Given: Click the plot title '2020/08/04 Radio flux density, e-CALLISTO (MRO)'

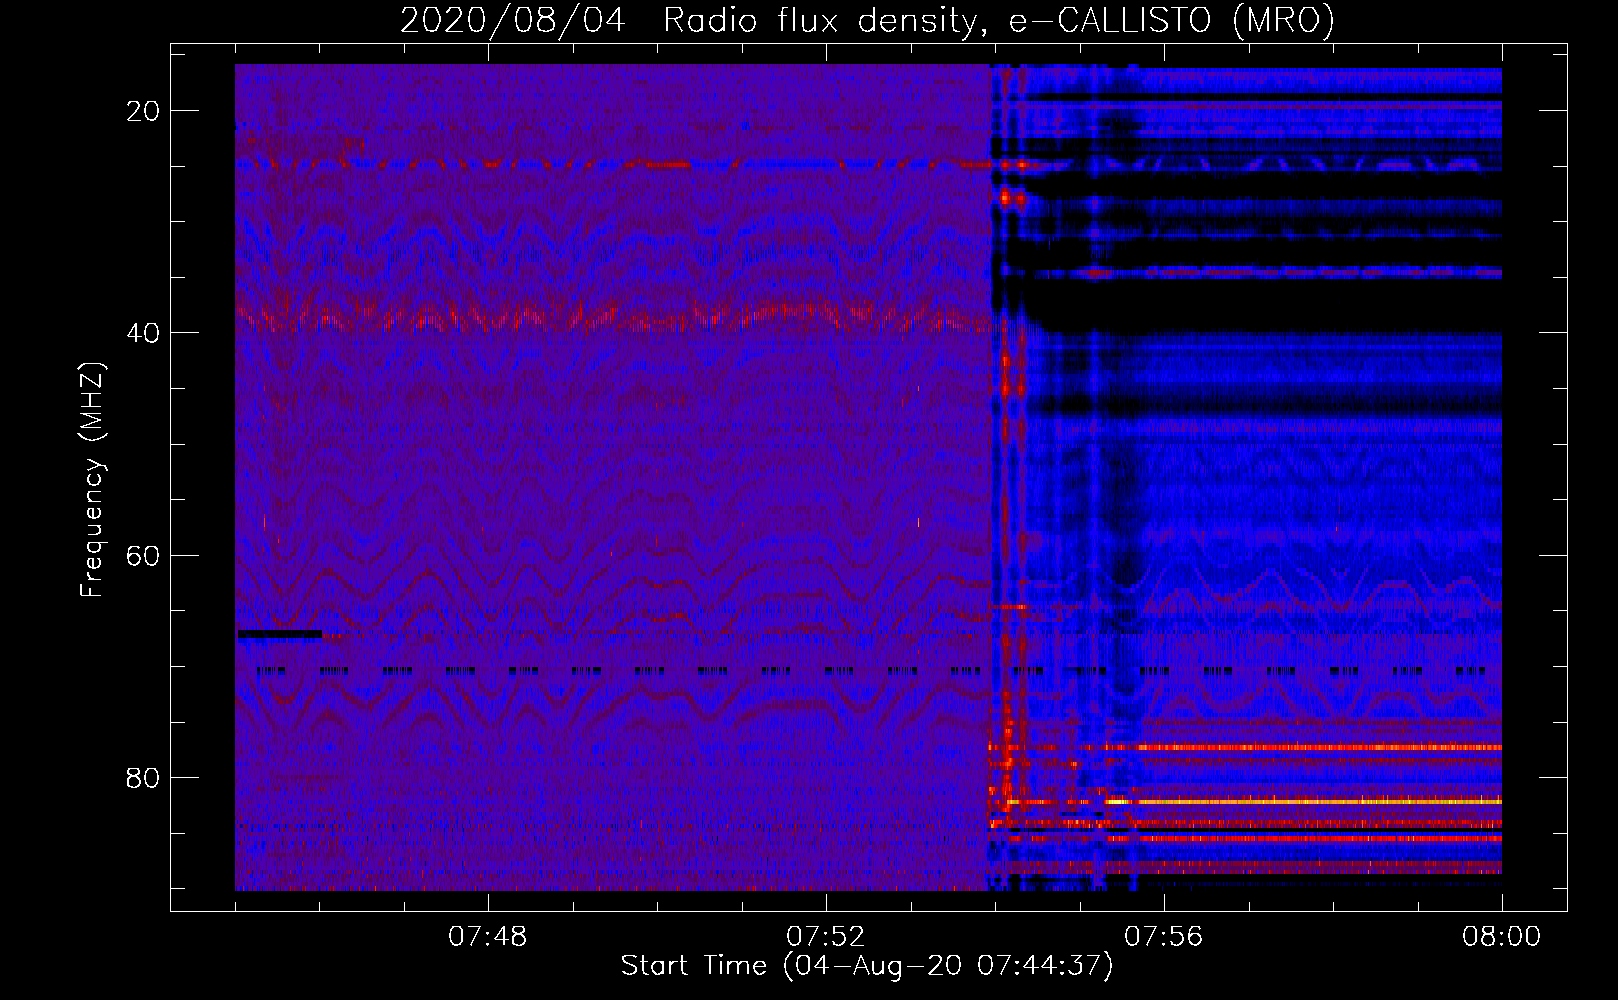Looking at the screenshot, I should [867, 20].
